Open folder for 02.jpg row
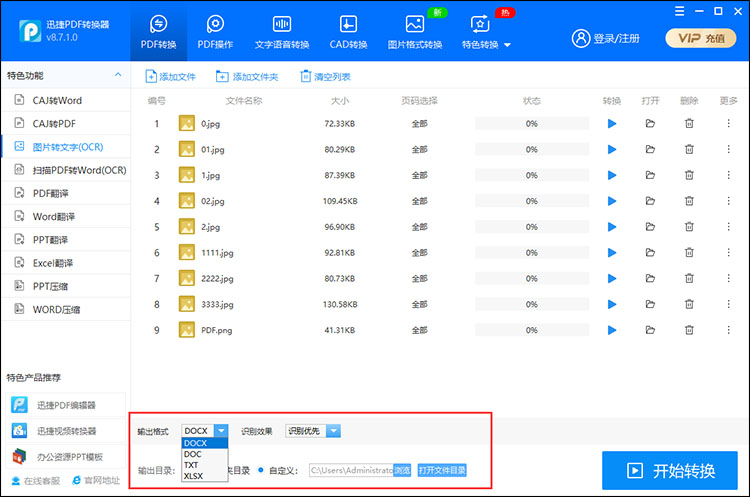The height and width of the screenshot is (497, 750). pos(650,201)
